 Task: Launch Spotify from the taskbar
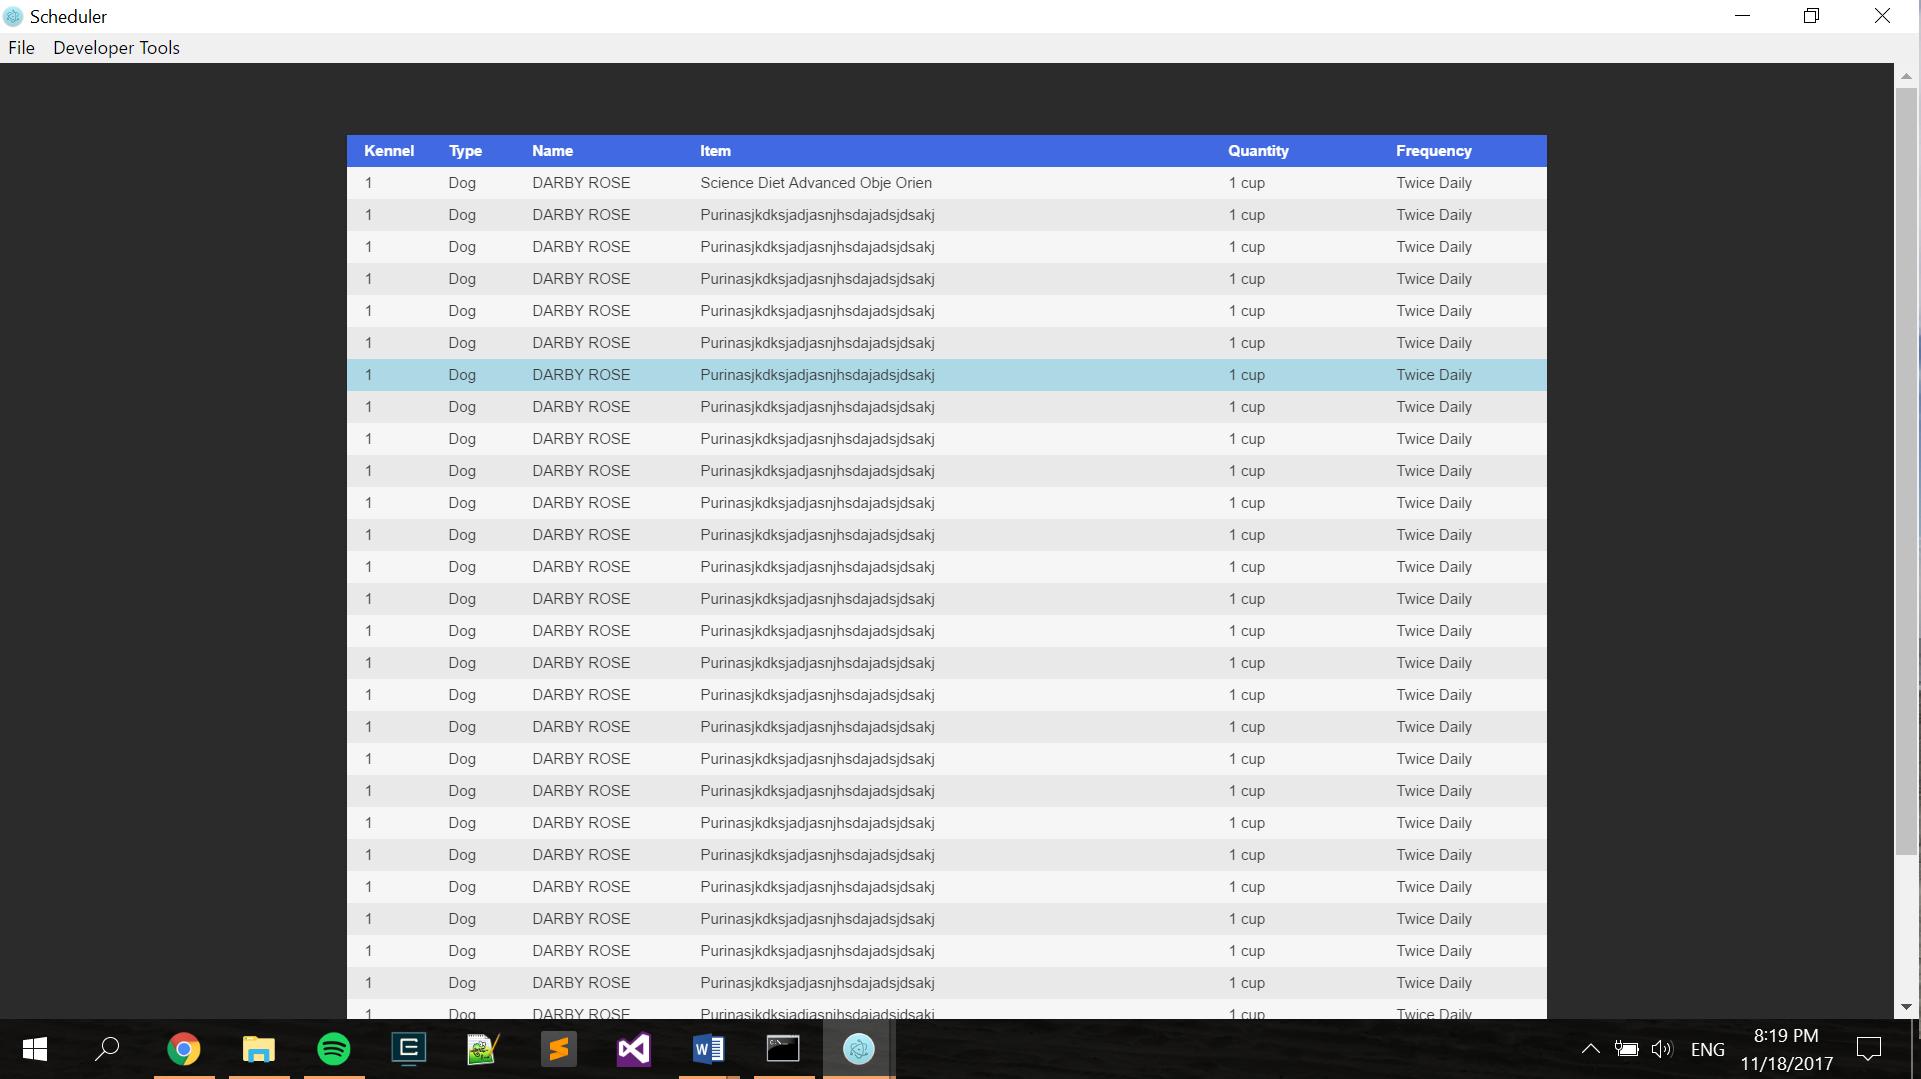(334, 1049)
